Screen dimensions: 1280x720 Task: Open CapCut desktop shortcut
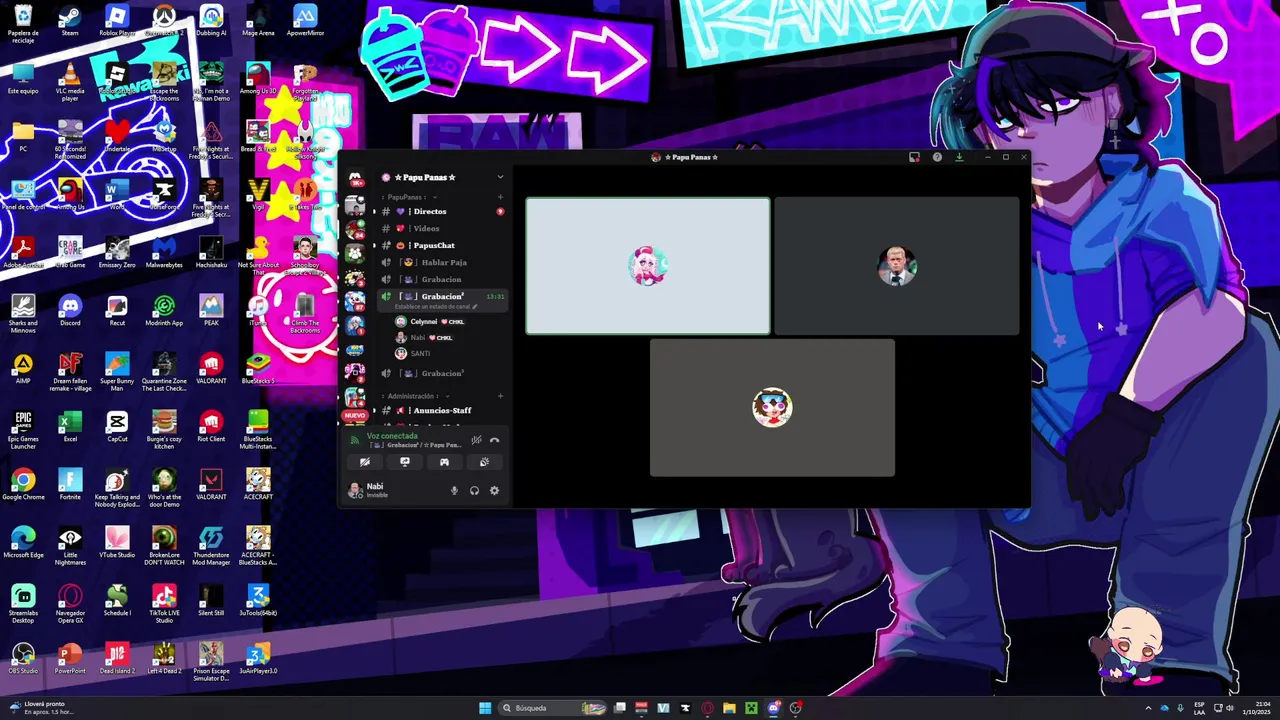tap(117, 427)
